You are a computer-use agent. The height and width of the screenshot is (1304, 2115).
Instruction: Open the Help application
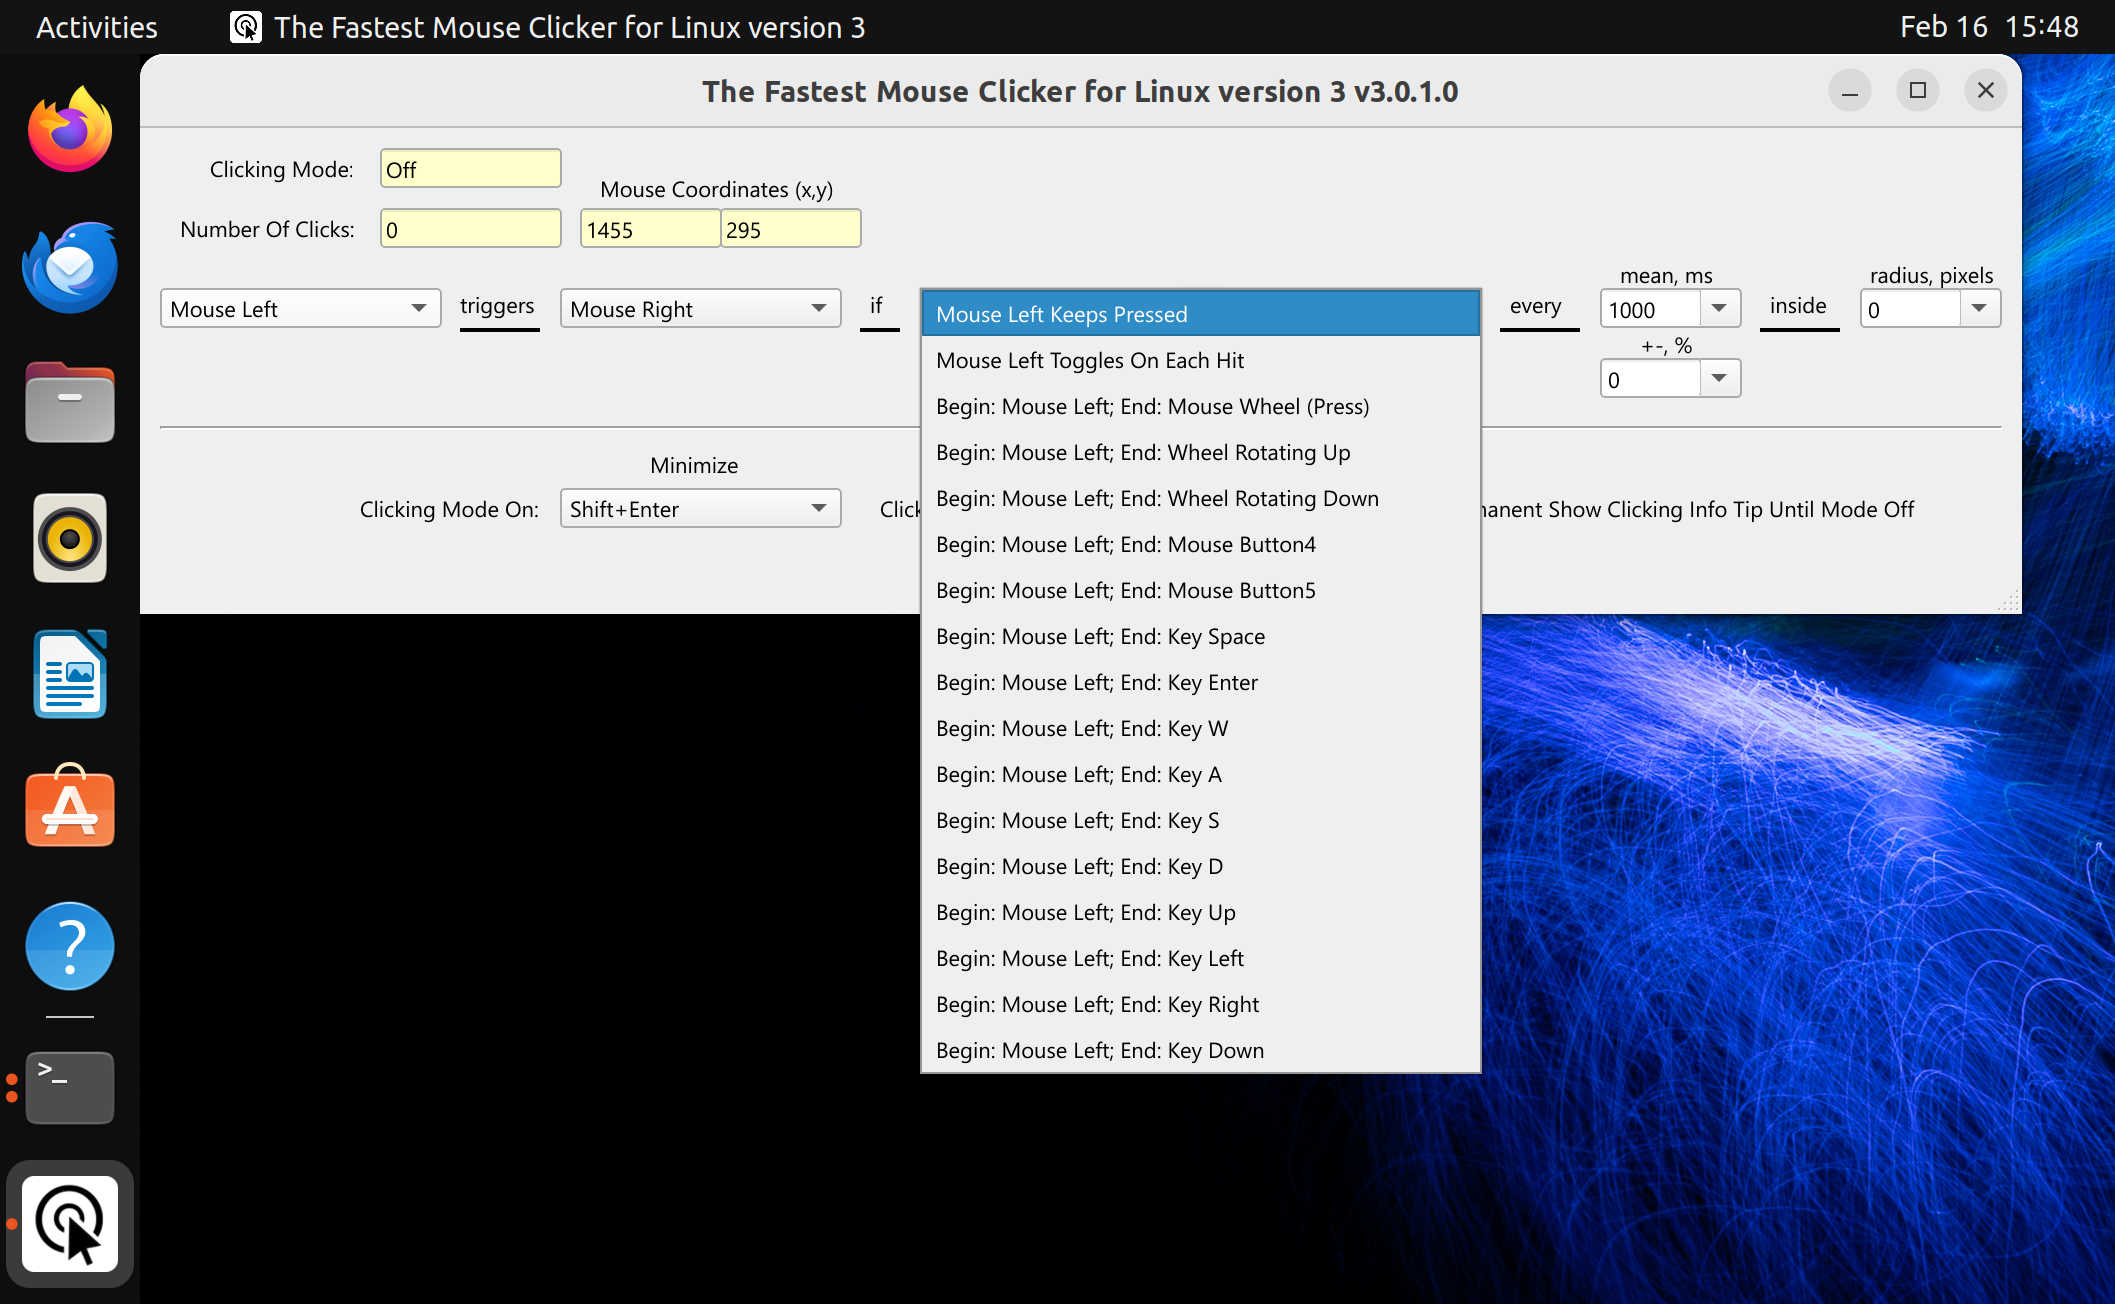pos(69,946)
